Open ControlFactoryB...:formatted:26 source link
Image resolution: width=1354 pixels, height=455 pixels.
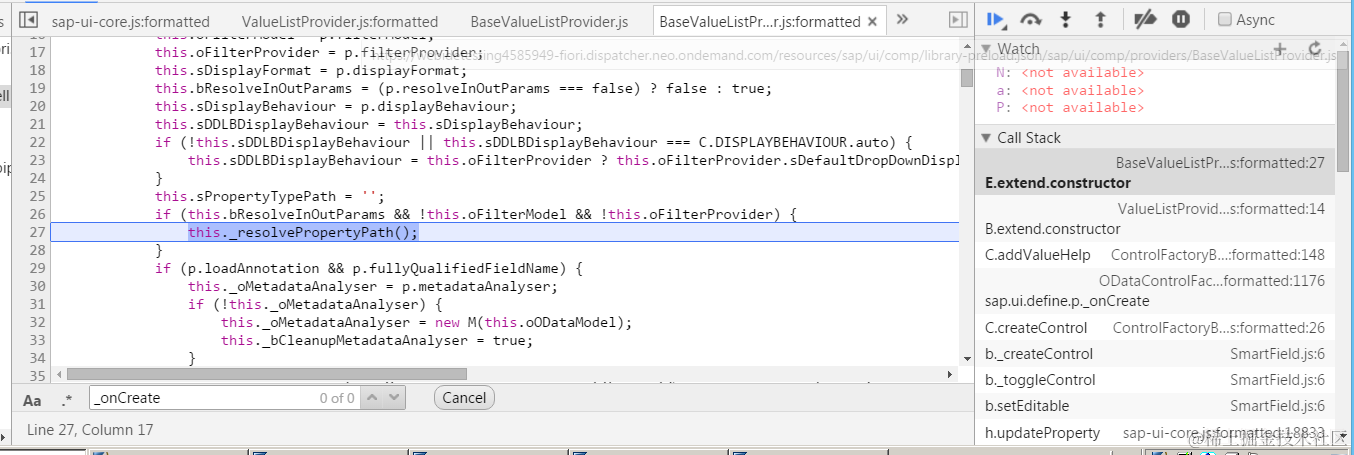(x=1219, y=328)
